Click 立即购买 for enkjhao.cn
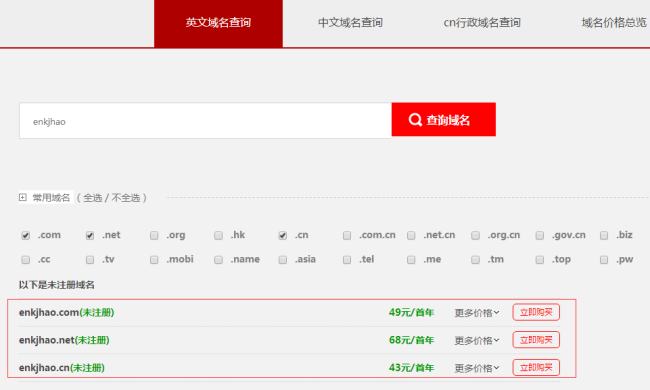650x390 pixels. [536, 368]
